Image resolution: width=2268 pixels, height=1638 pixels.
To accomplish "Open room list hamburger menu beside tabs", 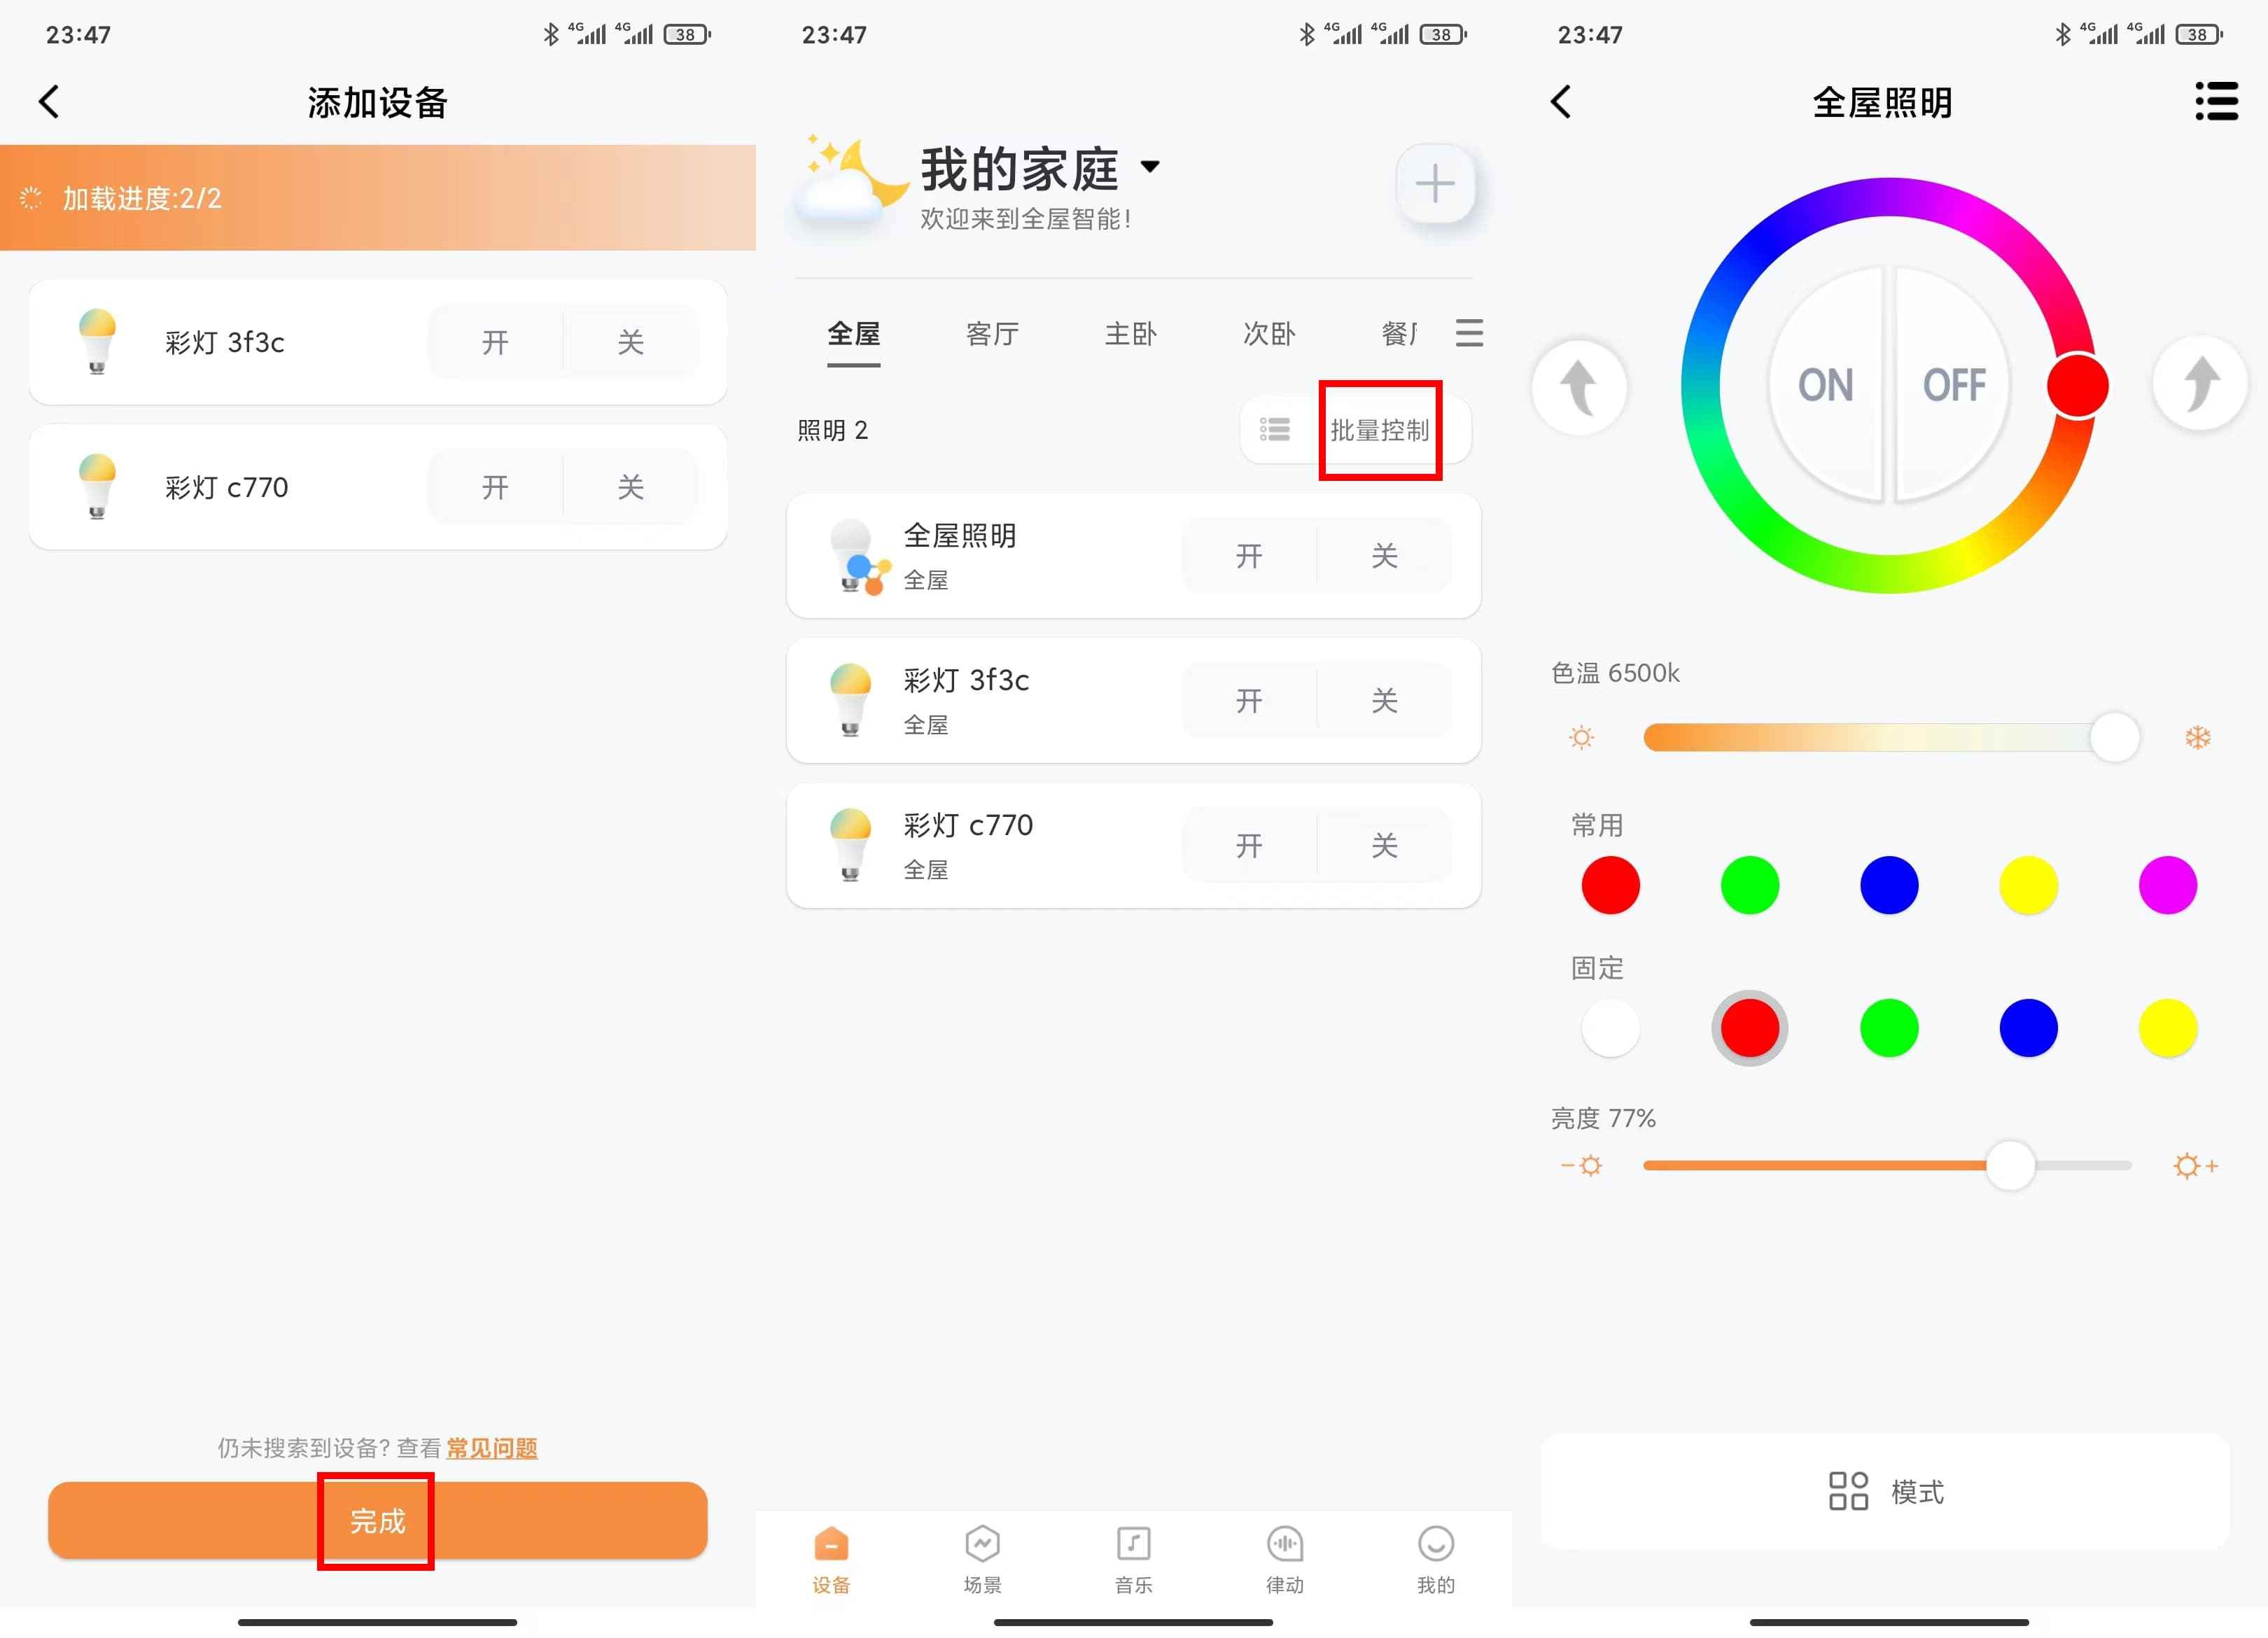I will point(1468,333).
